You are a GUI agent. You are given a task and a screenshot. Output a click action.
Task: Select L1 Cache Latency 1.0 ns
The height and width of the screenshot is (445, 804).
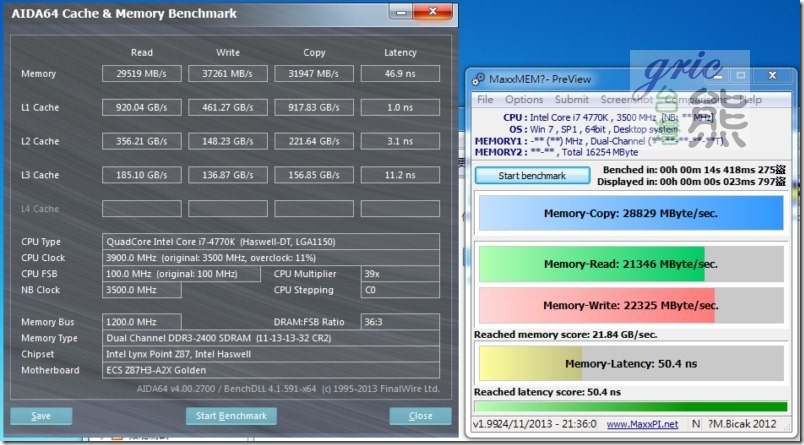click(400, 107)
